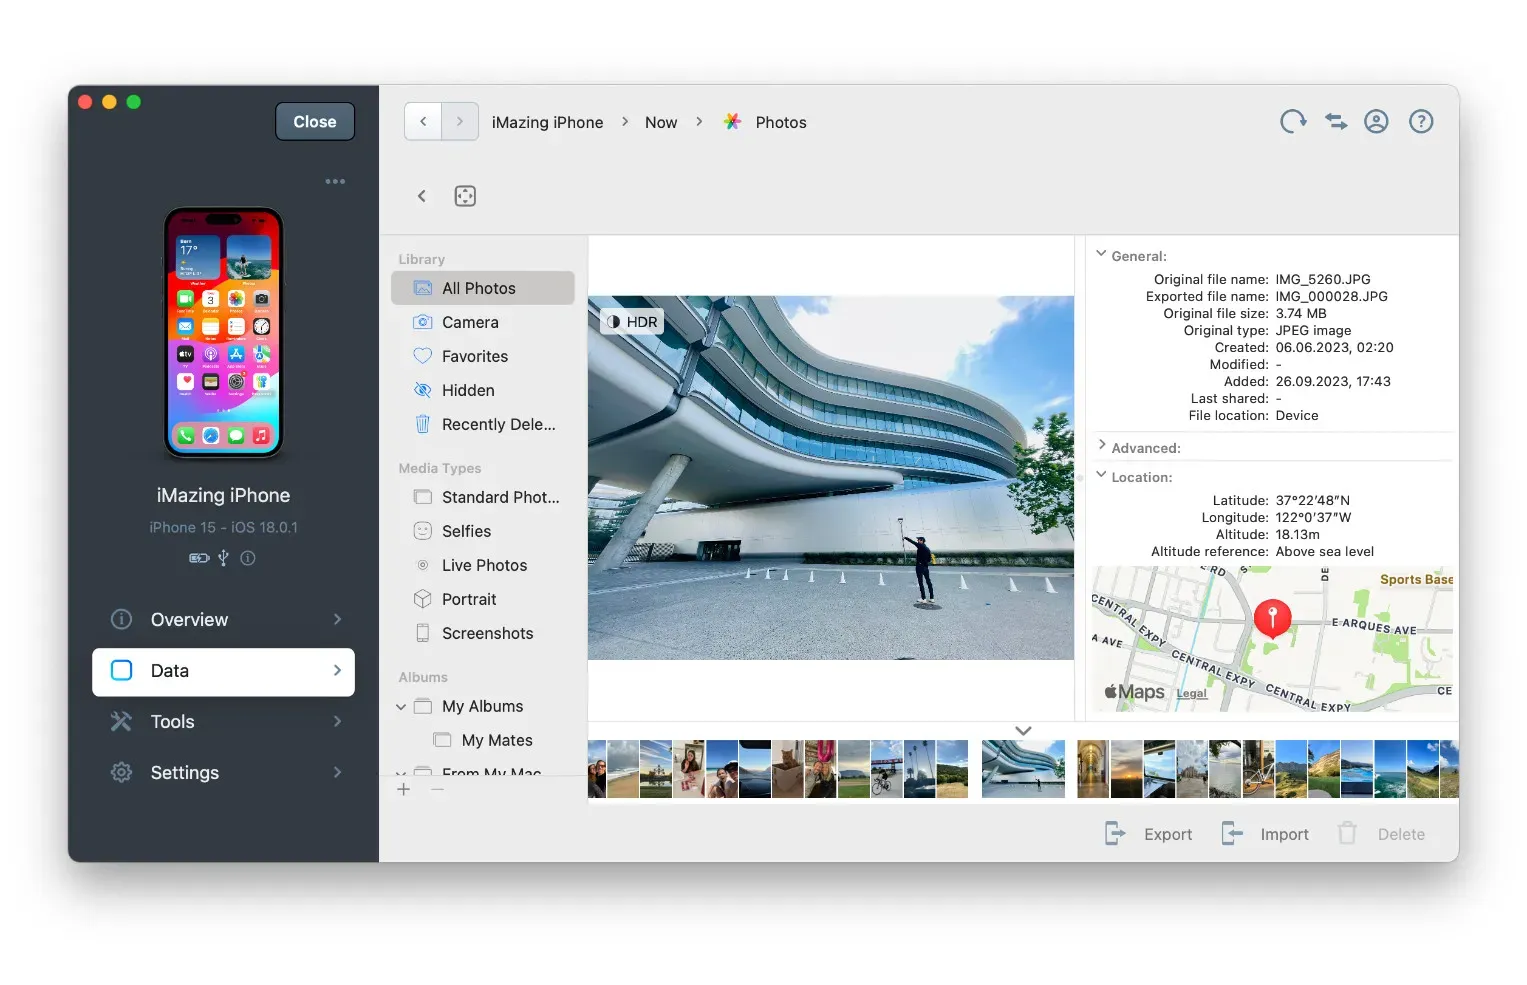Screen dimensions: 1527x985
Task: Open the three-dots device options menu
Action: tap(335, 182)
